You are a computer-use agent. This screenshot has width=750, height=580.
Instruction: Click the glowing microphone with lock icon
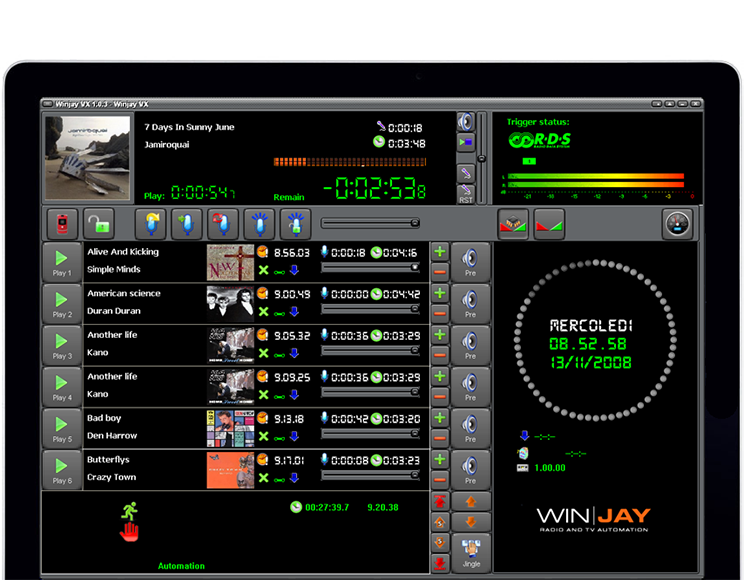296,223
